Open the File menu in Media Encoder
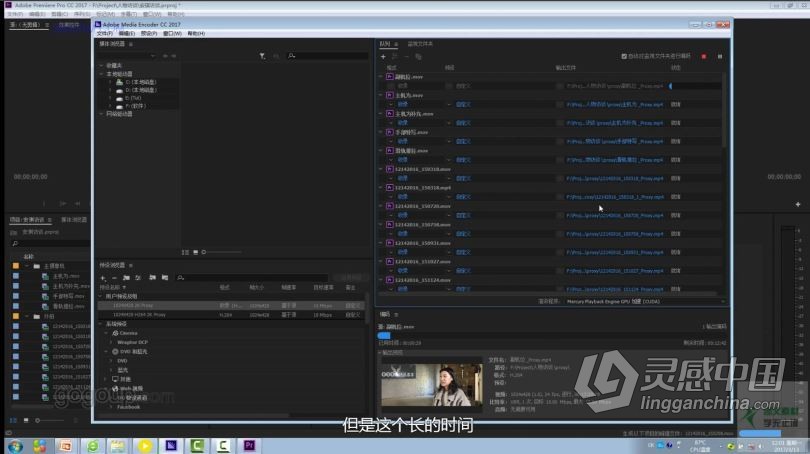Image resolution: width=810 pixels, height=454 pixels. click(103, 33)
